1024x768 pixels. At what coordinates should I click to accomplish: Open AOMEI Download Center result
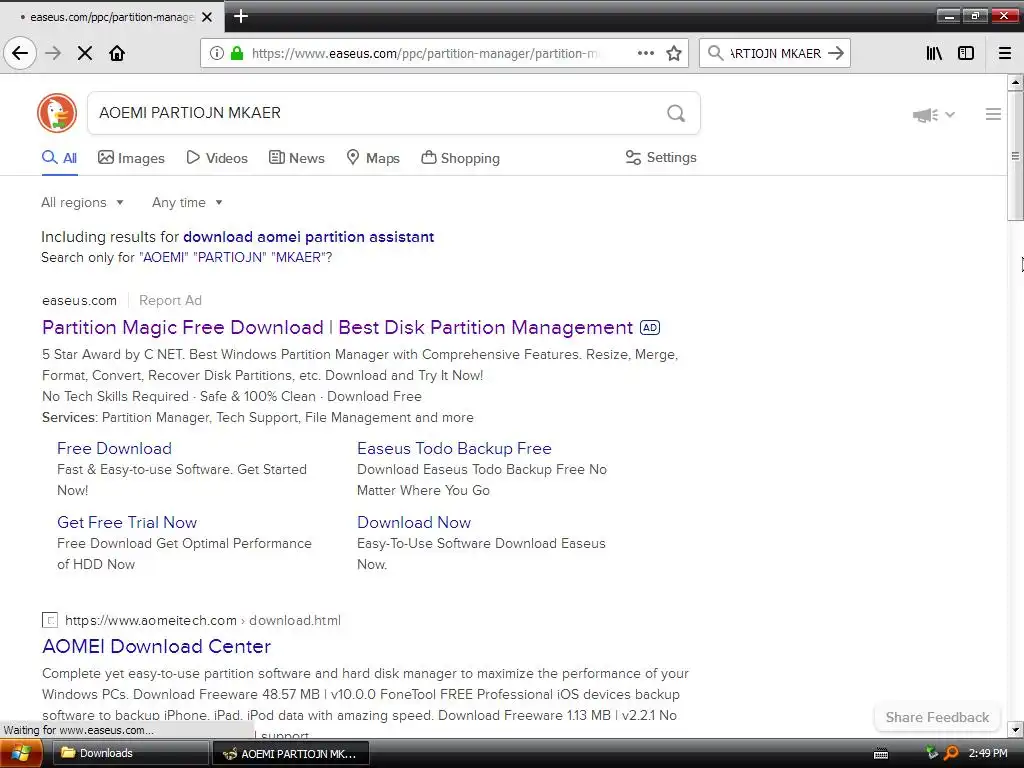[157, 646]
